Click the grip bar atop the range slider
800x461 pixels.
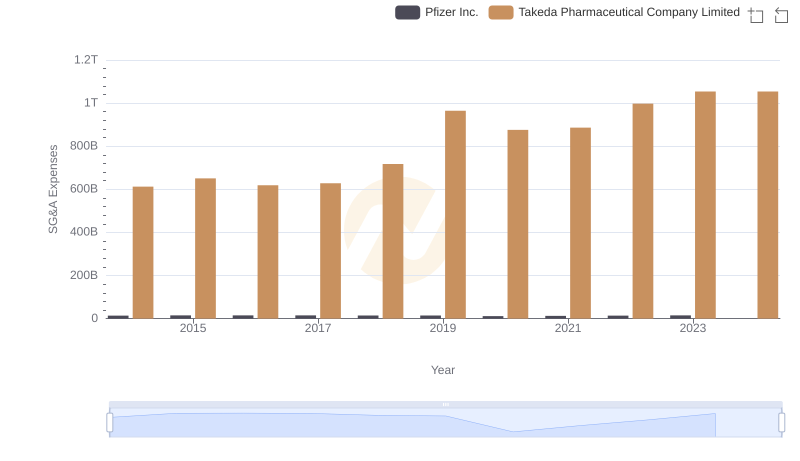click(445, 404)
